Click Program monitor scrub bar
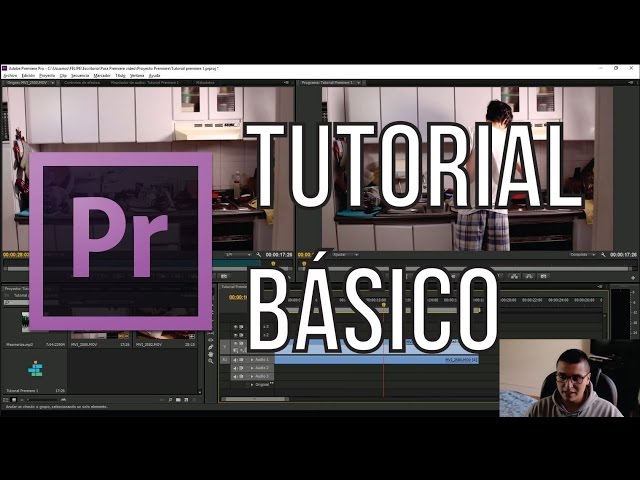The width and height of the screenshot is (640, 480). [468, 269]
